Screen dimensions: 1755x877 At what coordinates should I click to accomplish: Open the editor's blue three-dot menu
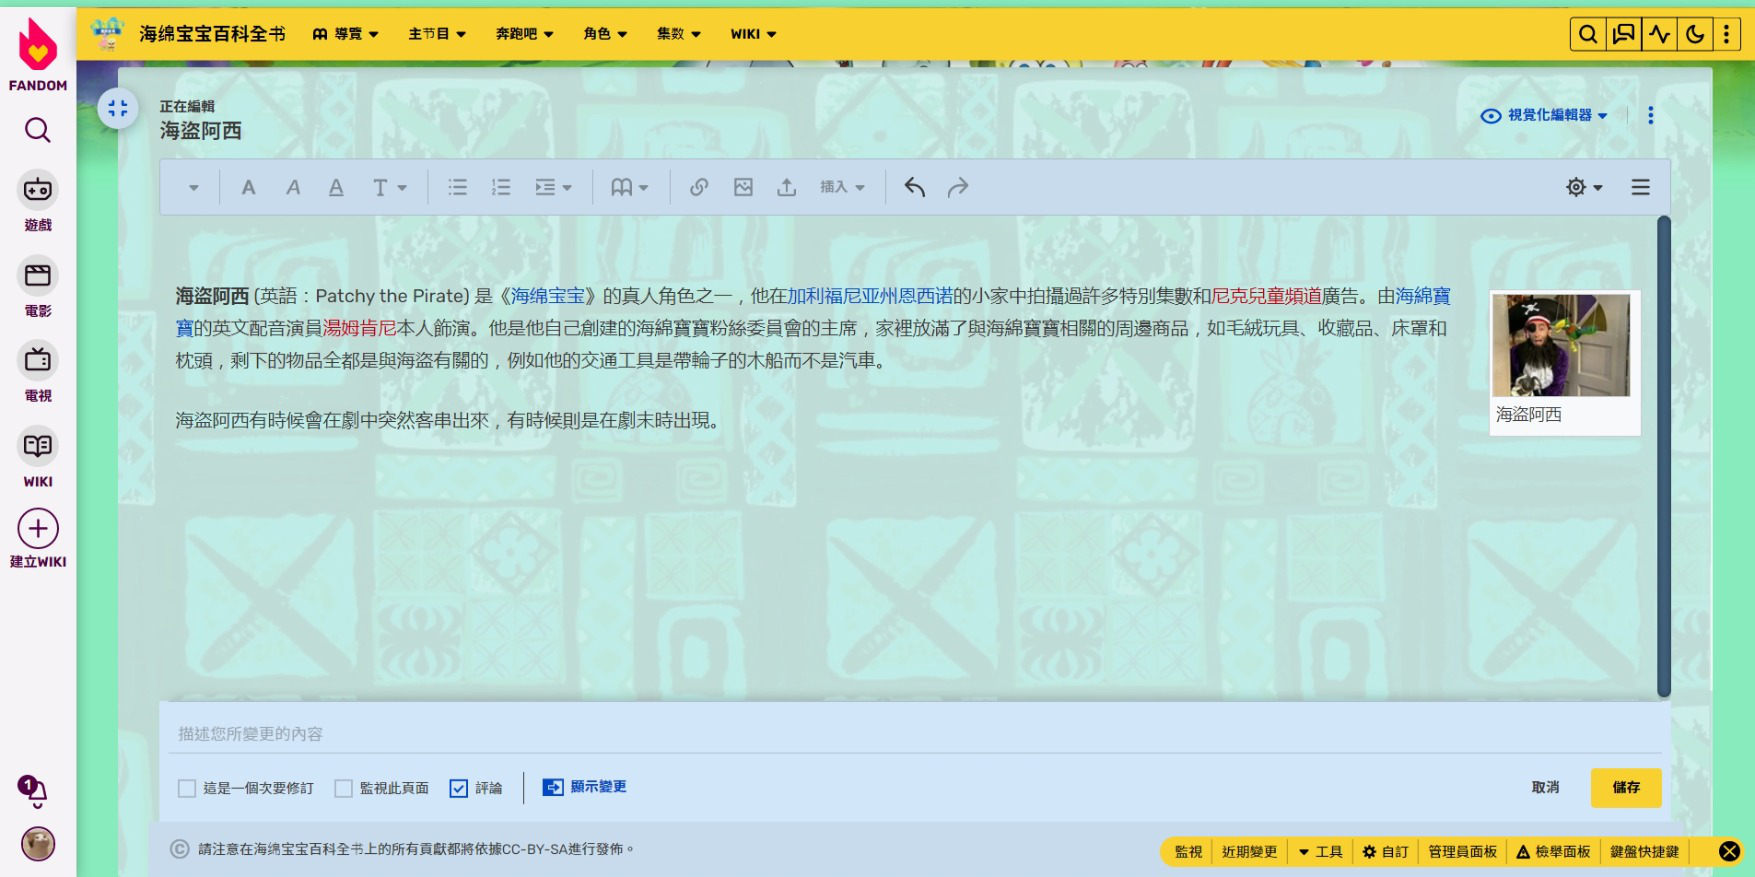1651,116
